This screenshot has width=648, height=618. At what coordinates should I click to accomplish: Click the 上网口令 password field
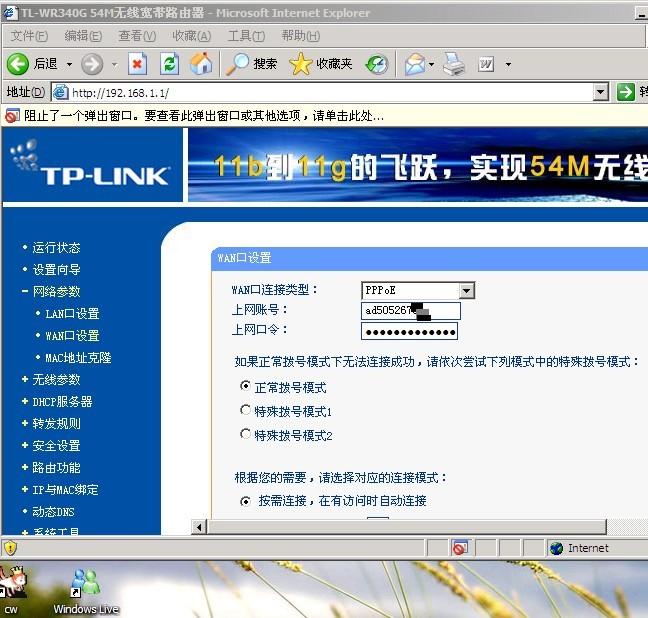coord(409,331)
